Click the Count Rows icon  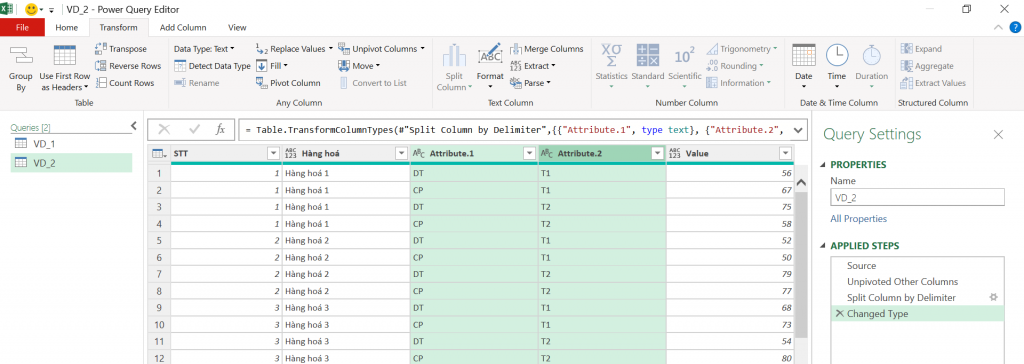coord(101,83)
